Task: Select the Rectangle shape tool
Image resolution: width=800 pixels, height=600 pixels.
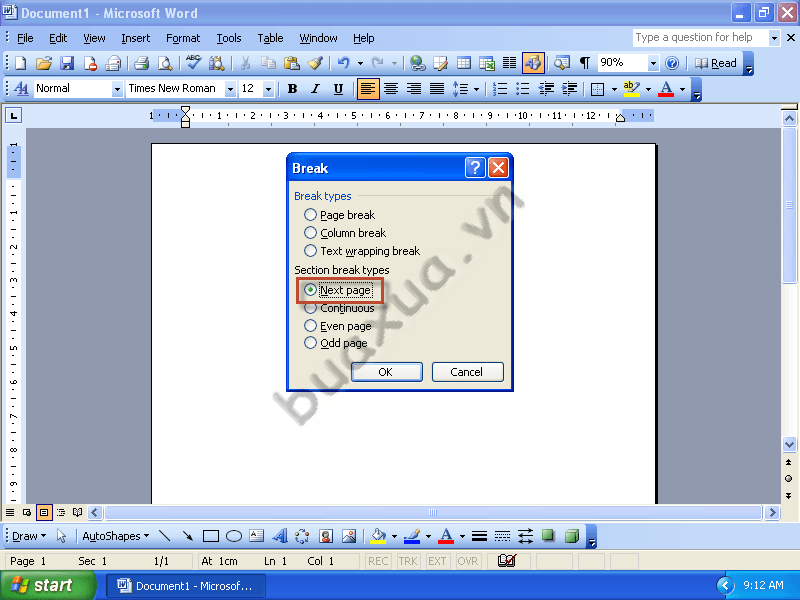Action: 211,536
